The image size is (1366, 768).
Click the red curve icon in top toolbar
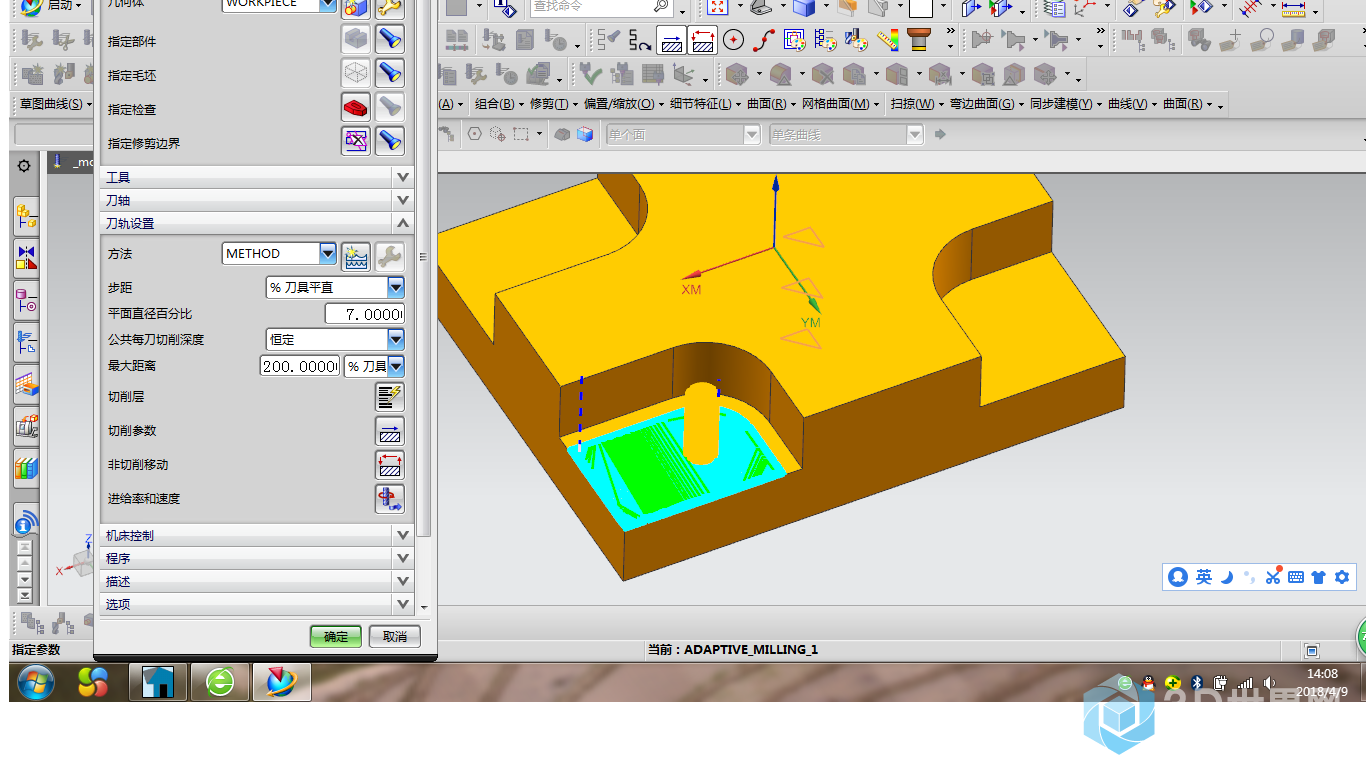pos(764,40)
